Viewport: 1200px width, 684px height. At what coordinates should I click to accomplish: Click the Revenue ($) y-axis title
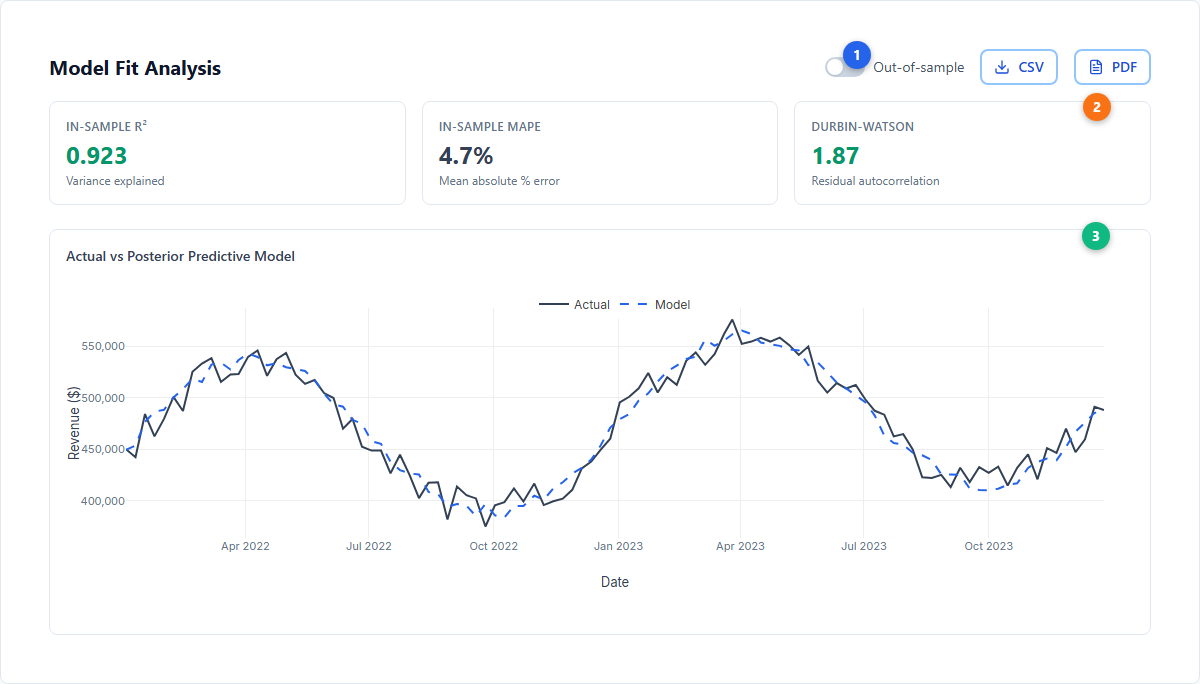tap(74, 424)
